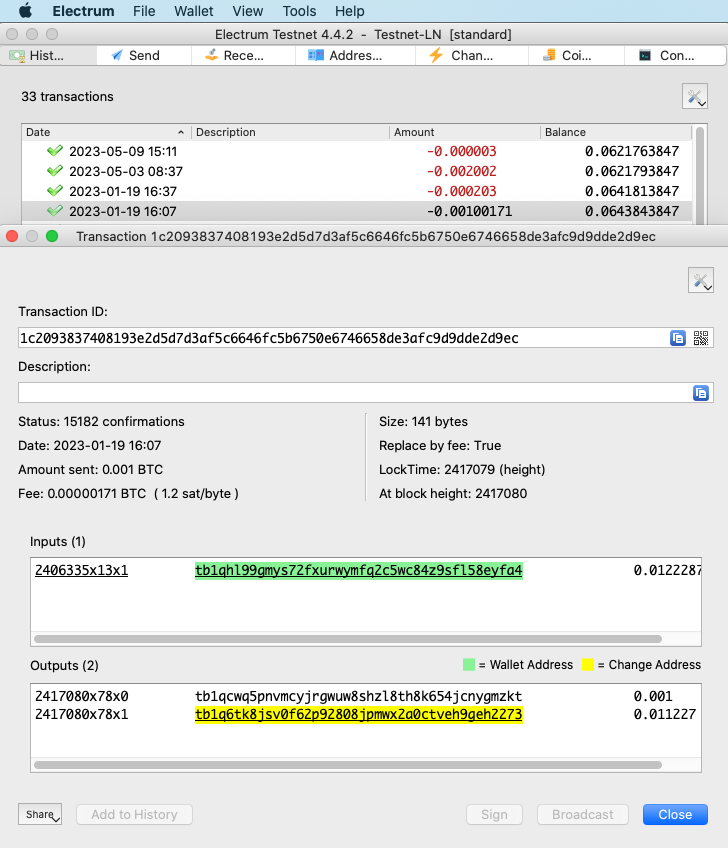Click the Balance column header

click(616, 132)
